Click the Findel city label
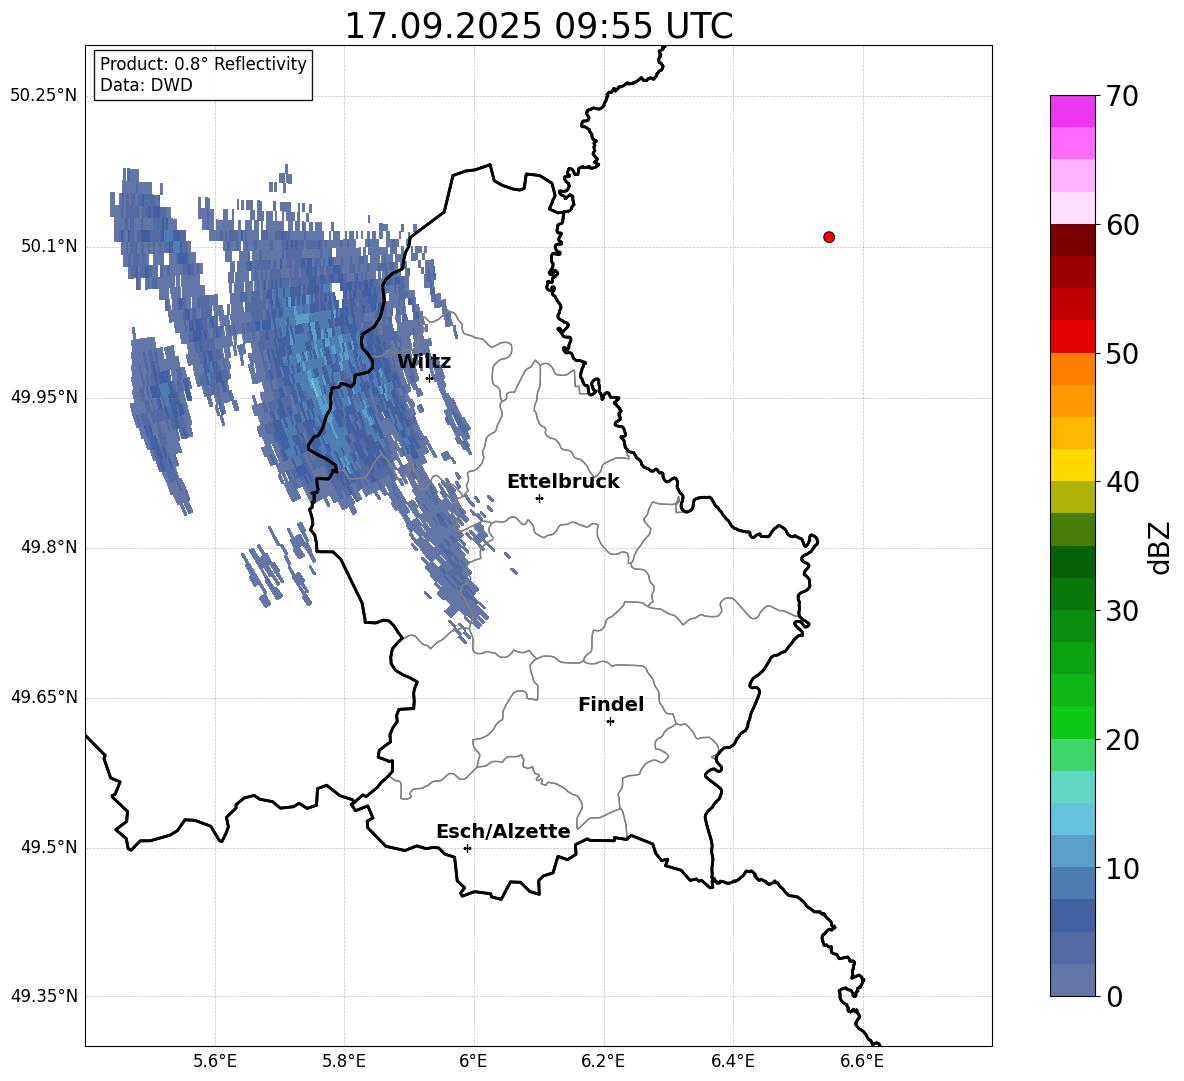The height and width of the screenshot is (1081, 1184). pos(611,705)
